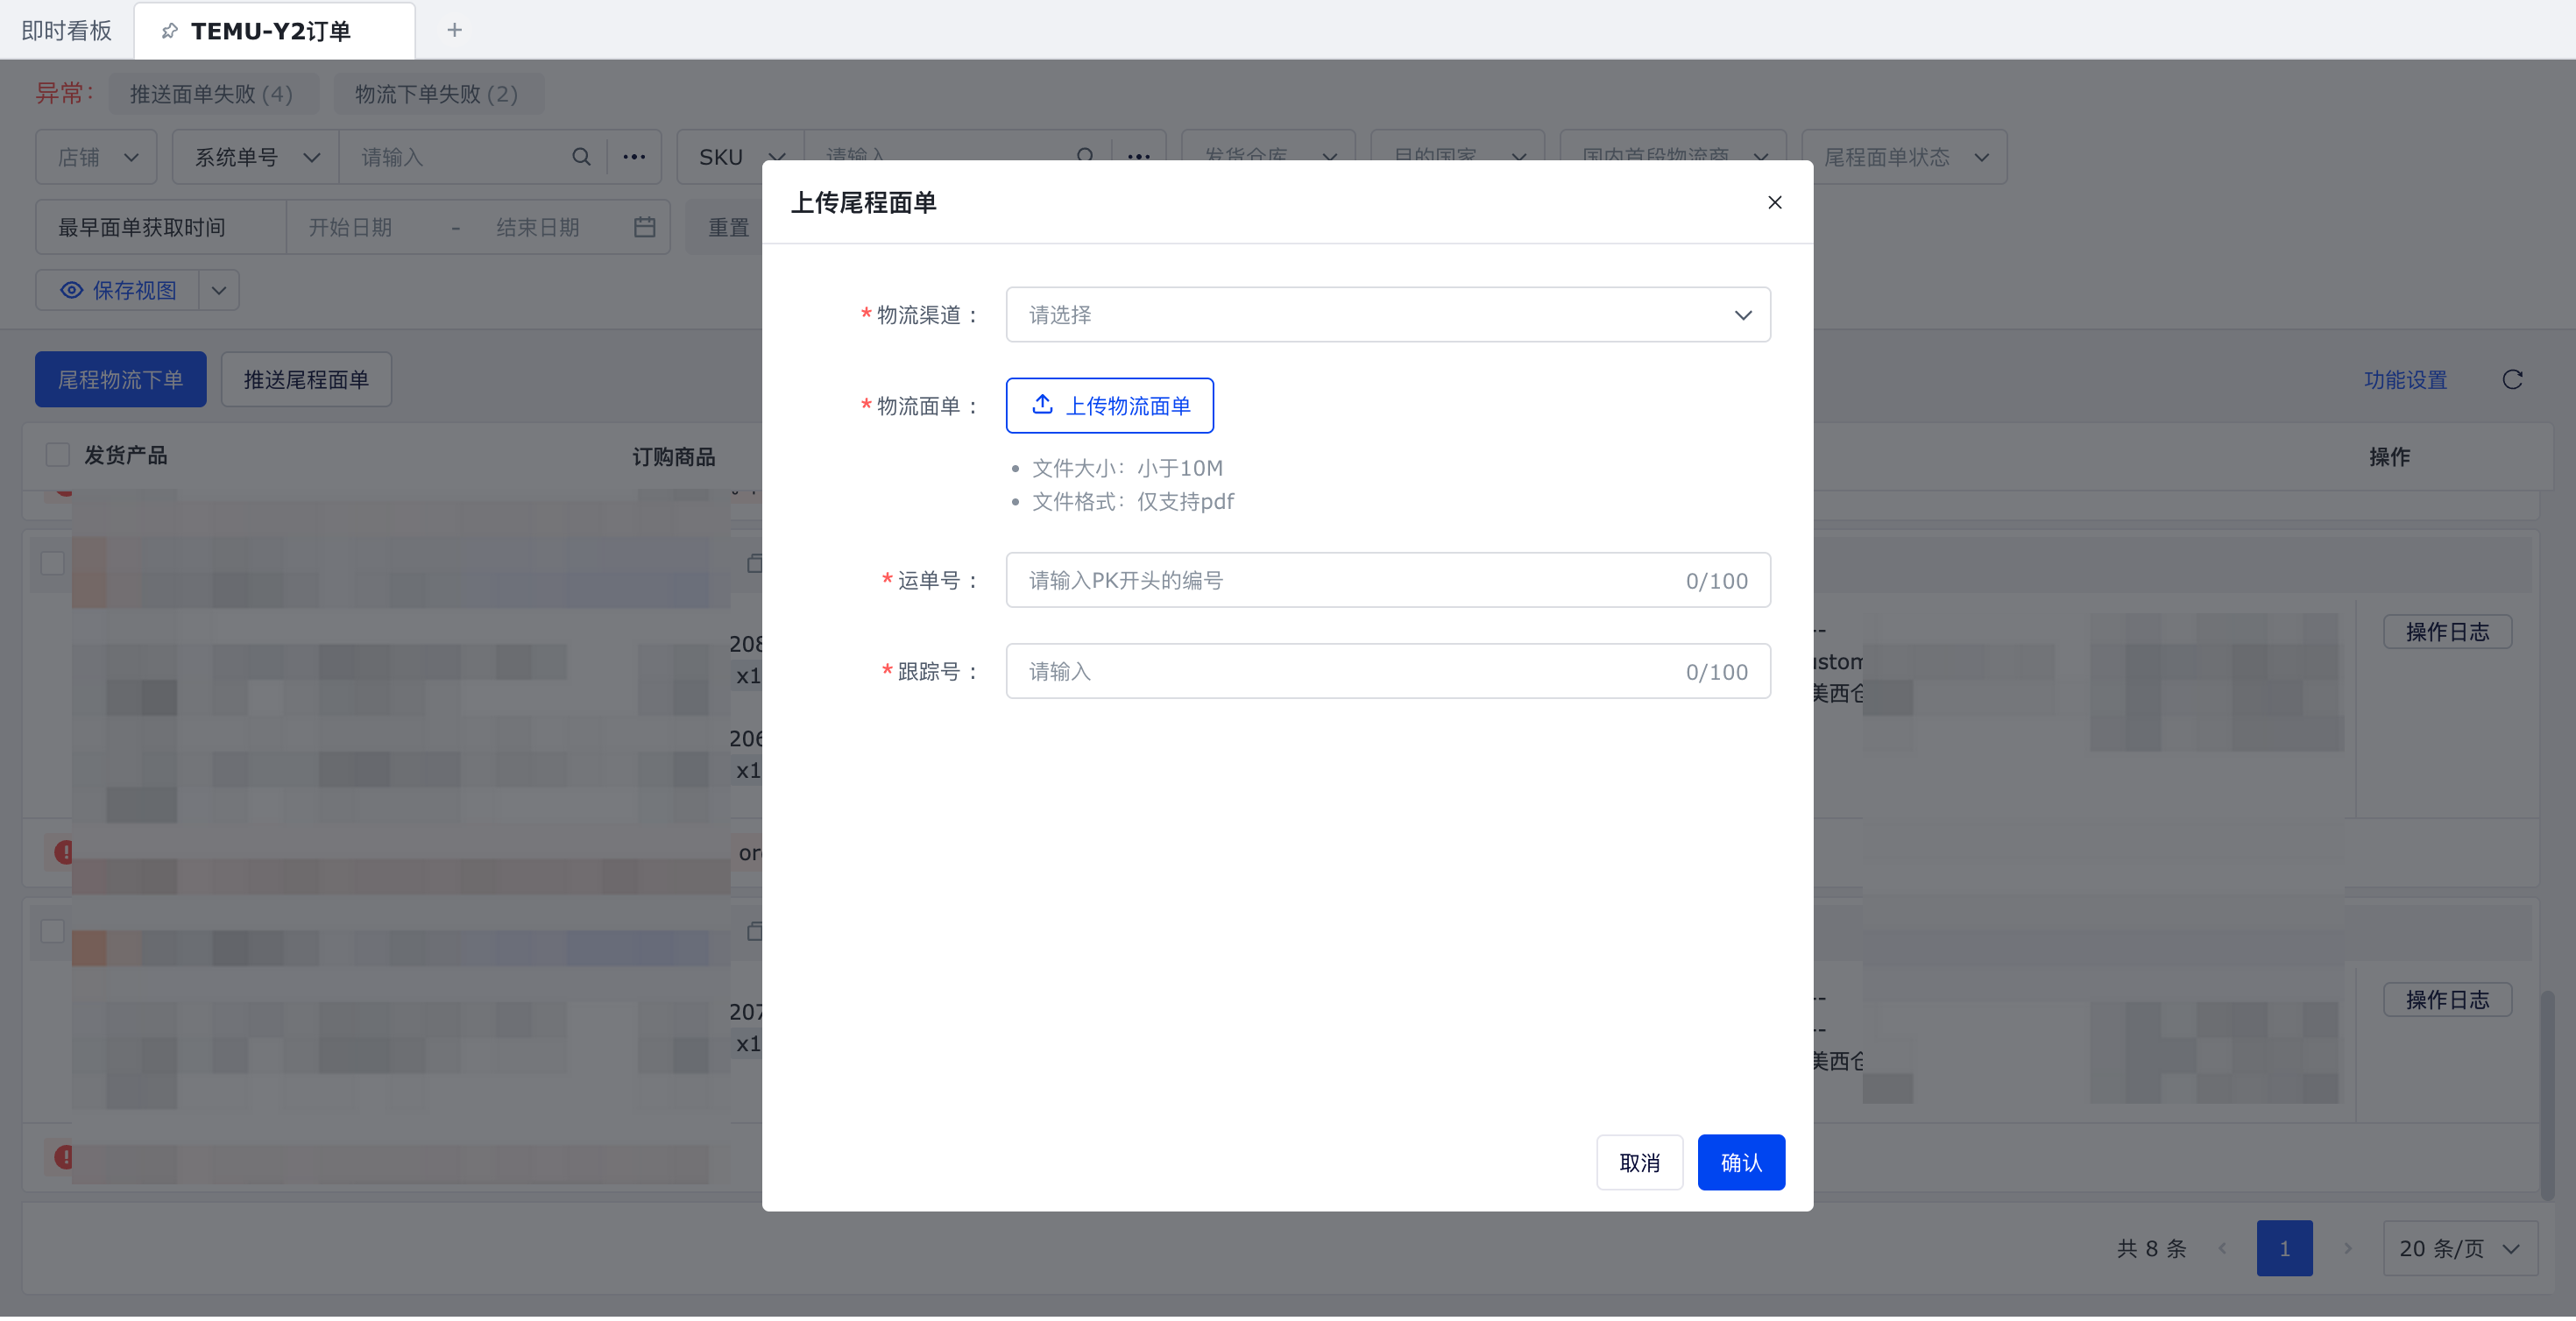Viewport: 2576px width, 1321px height.
Task: Click the eye icon on 保存视图
Action: (x=72, y=291)
